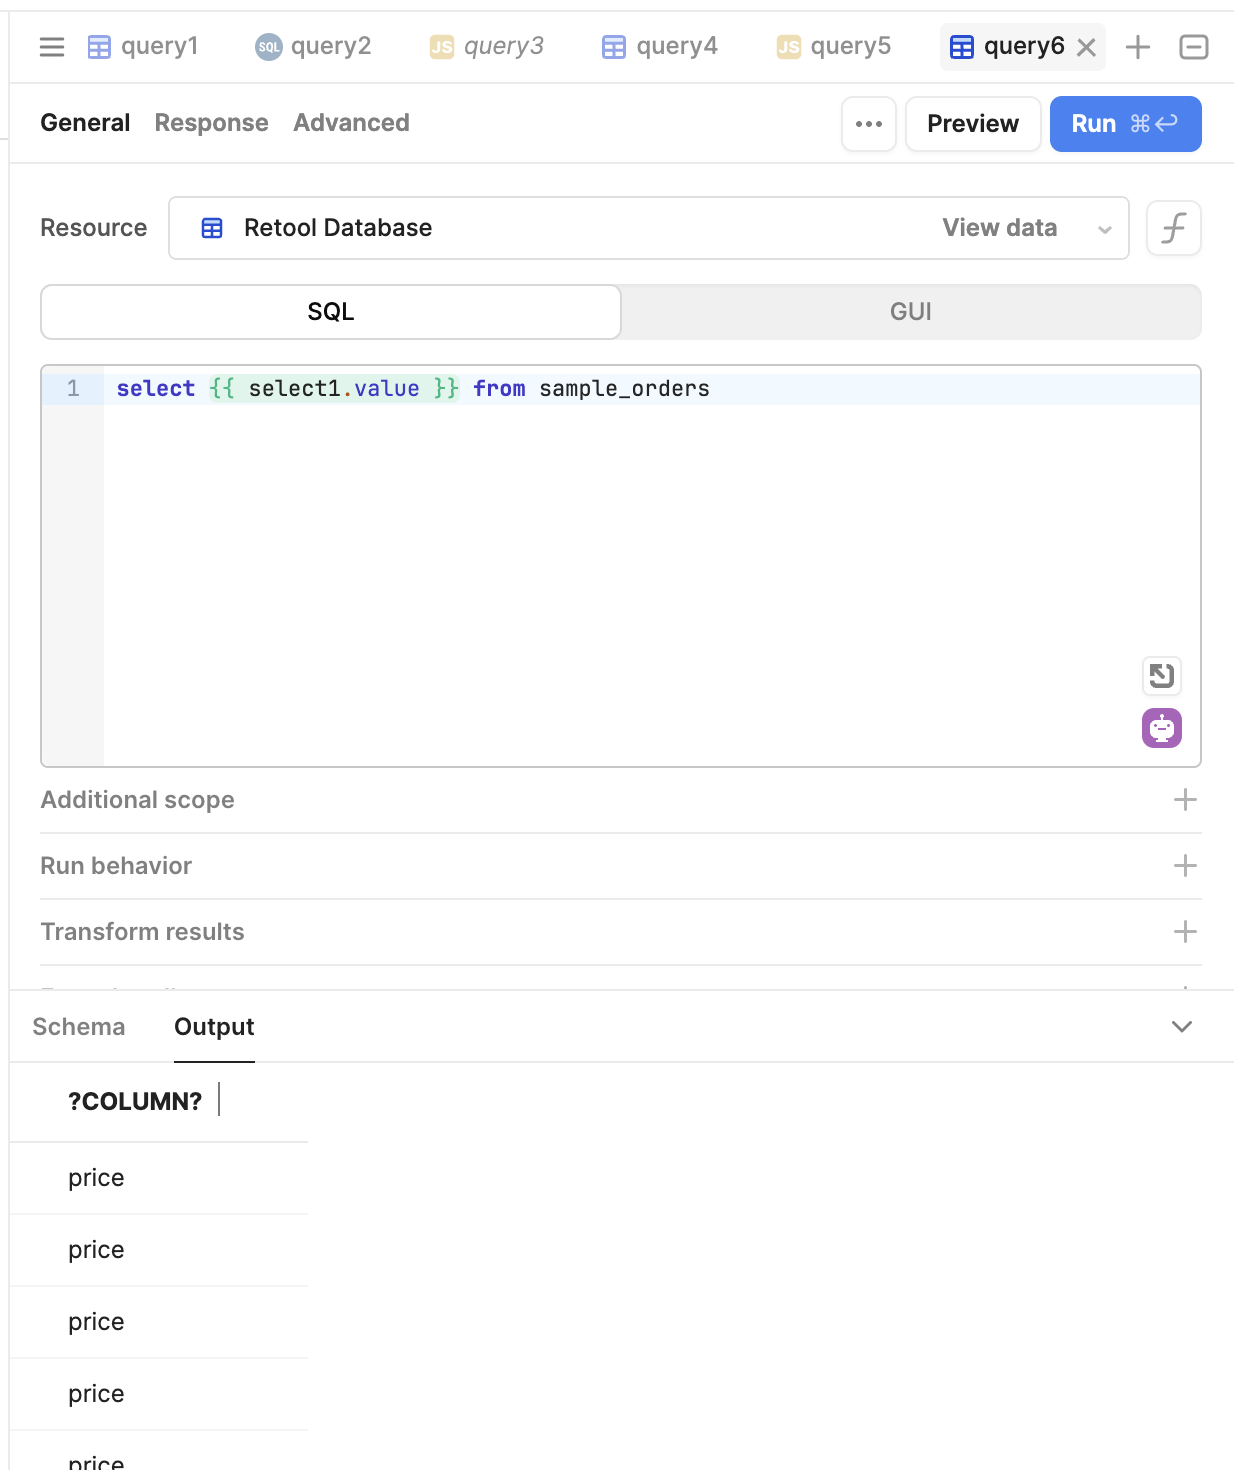Switch to the Schema tab
Screen dimensions: 1234x1470
78,1026
